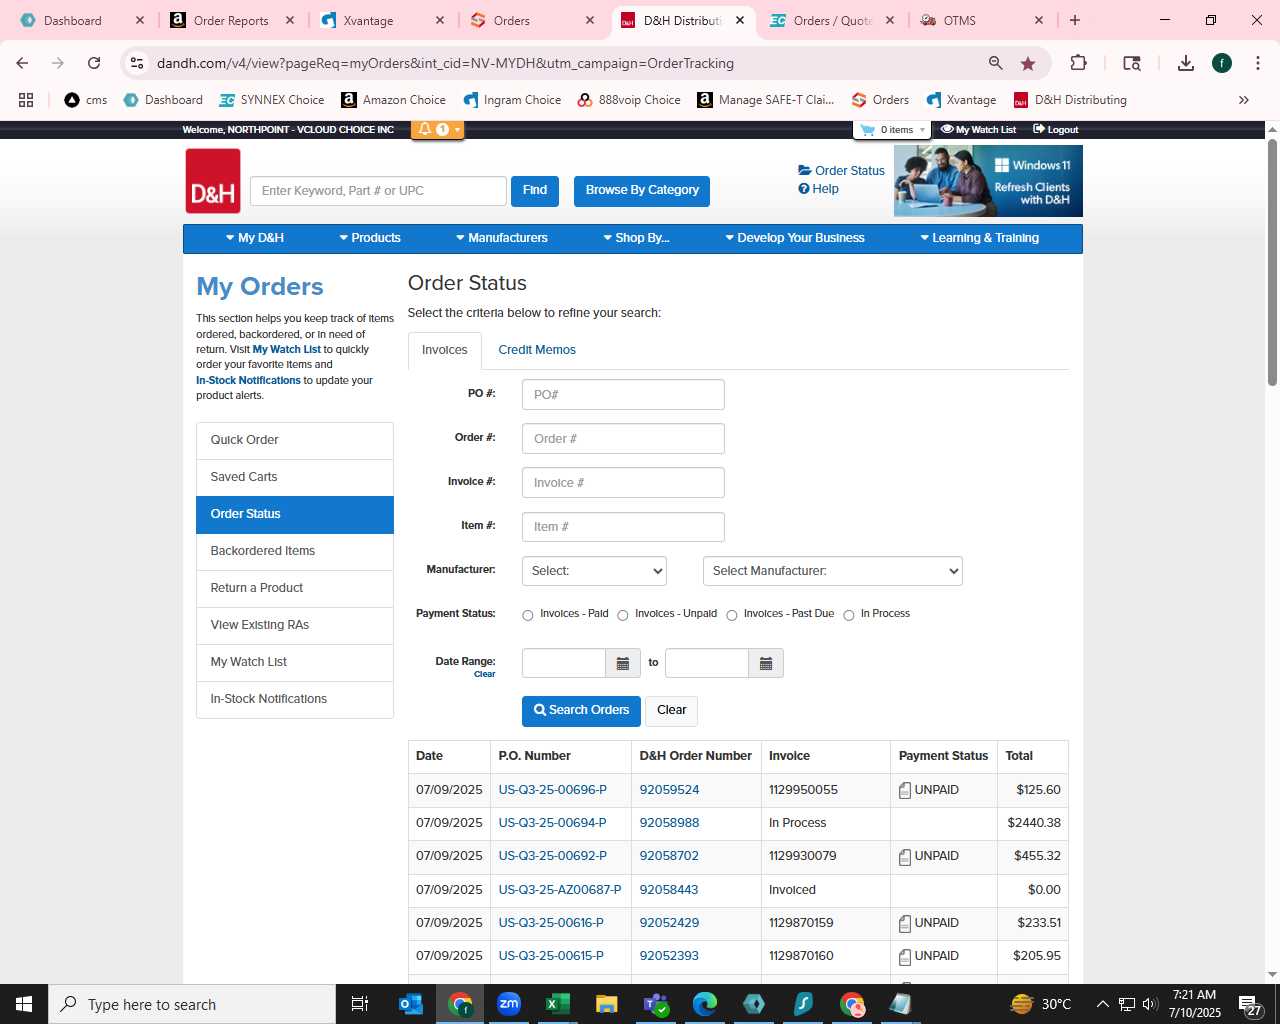This screenshot has height=1024, width=1280.
Task: Reload the page
Action: pos(94,63)
